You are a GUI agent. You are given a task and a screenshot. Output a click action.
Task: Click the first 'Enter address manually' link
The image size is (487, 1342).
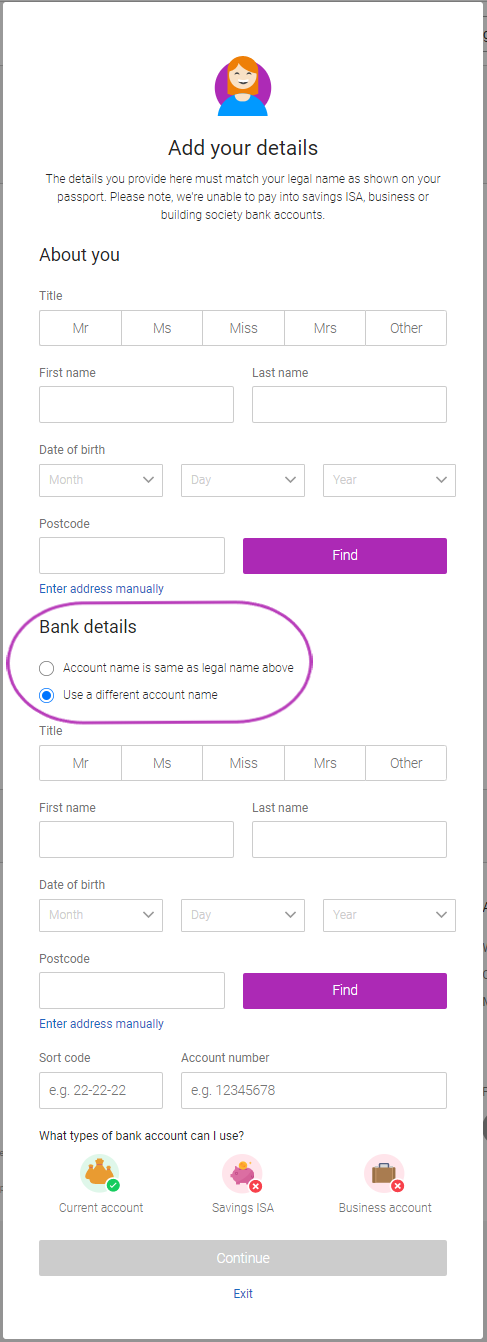pos(101,589)
